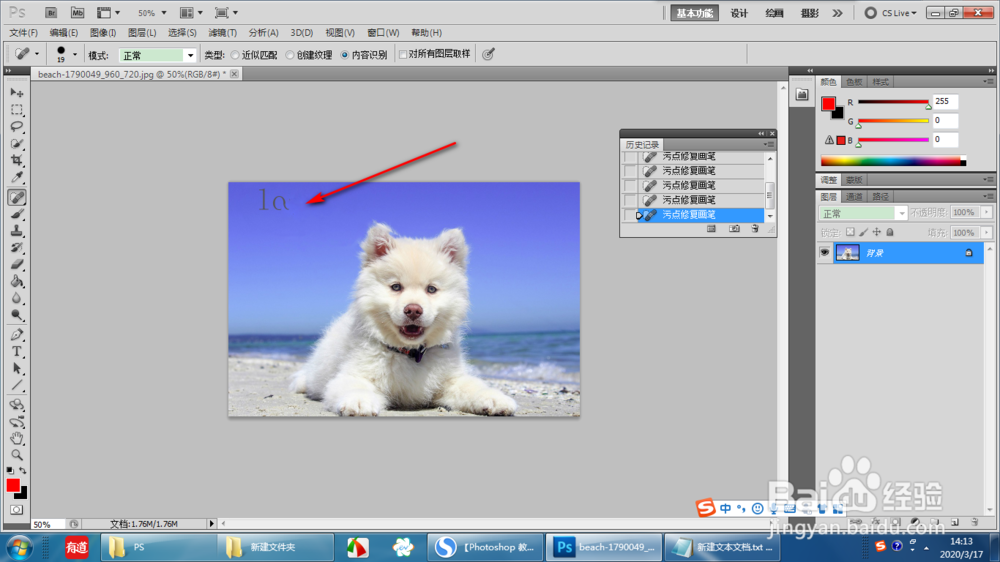Select the 背景 layer thumbnail
The width and height of the screenshot is (1000, 562).
(848, 253)
